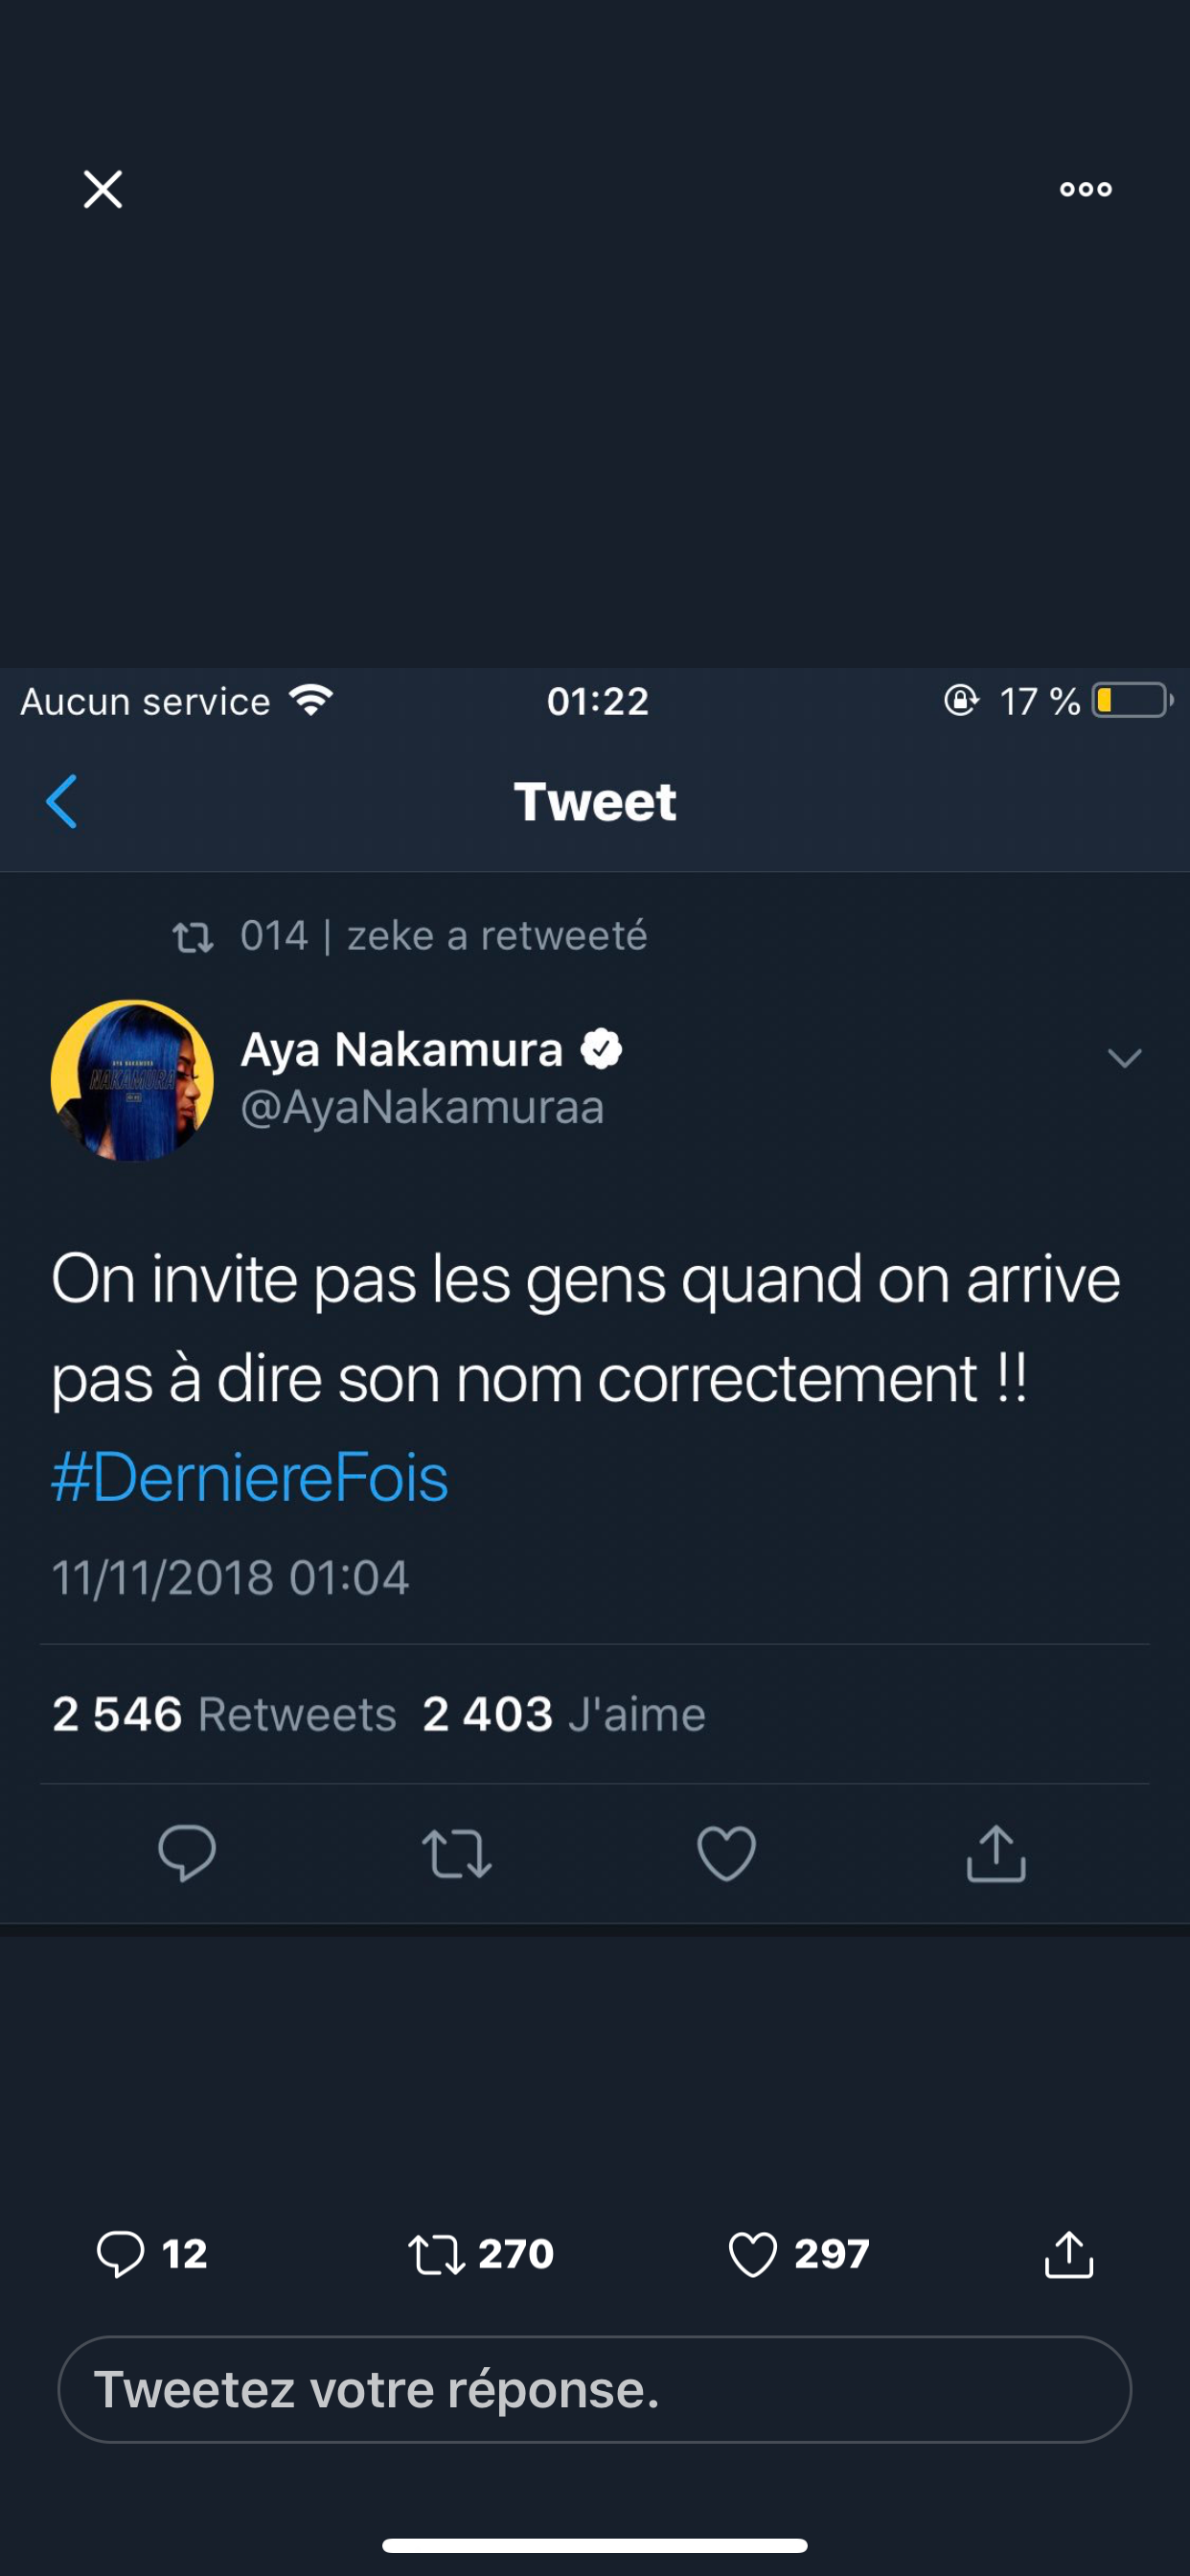Tap the blue back arrow
The image size is (1190, 2576).
point(62,802)
